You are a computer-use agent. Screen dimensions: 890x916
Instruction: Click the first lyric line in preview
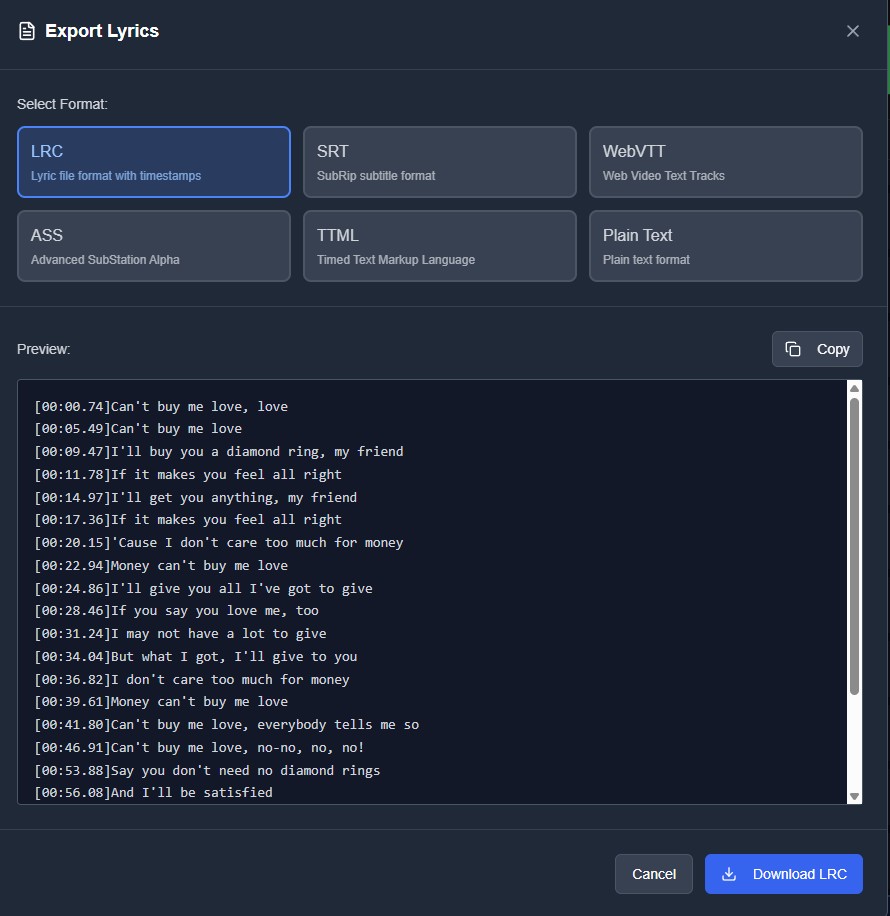click(x=161, y=406)
